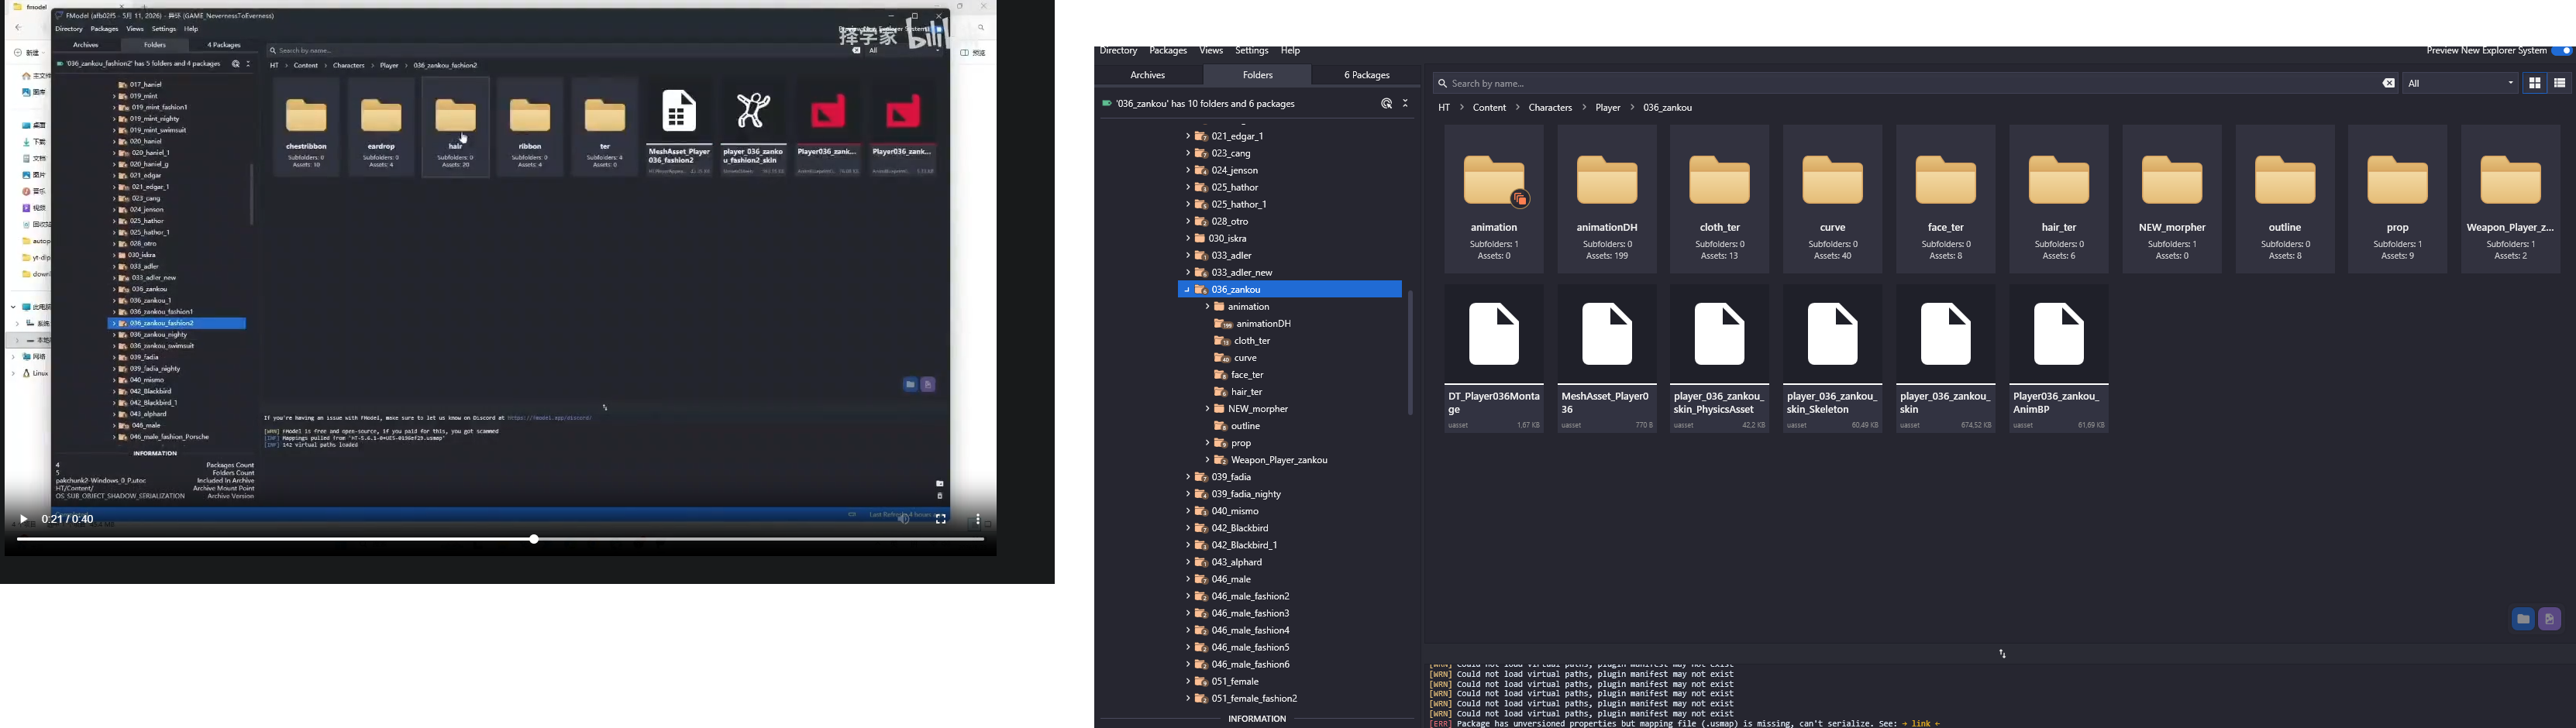Open the Directory menu
This screenshot has height=728, width=2576.
pyautogui.click(x=1118, y=51)
